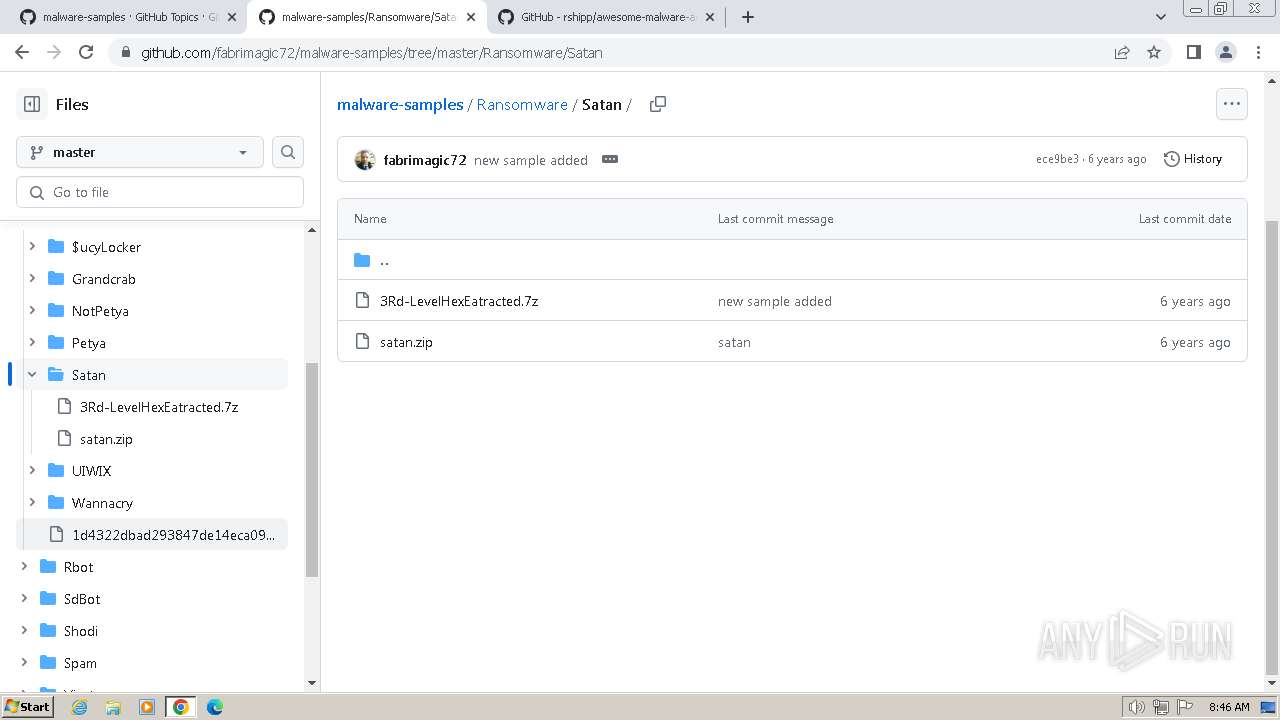This screenshot has width=1280, height=720.
Task: Copy the folder path with copy icon
Action: (657, 104)
